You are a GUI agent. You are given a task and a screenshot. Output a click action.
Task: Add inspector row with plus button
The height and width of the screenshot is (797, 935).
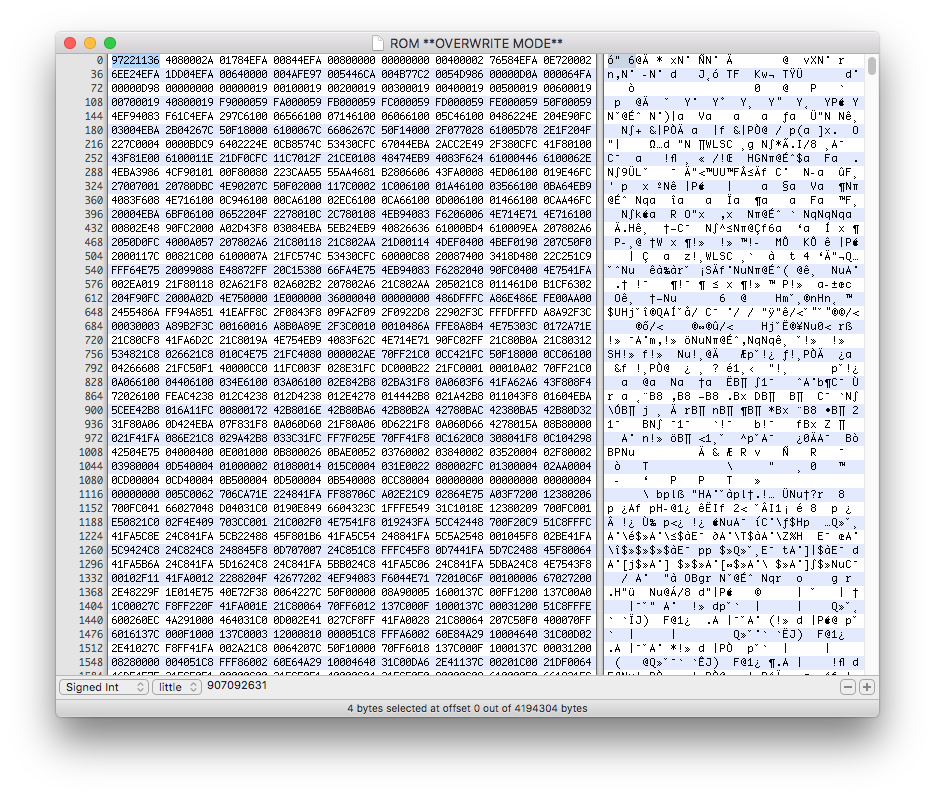tap(867, 687)
